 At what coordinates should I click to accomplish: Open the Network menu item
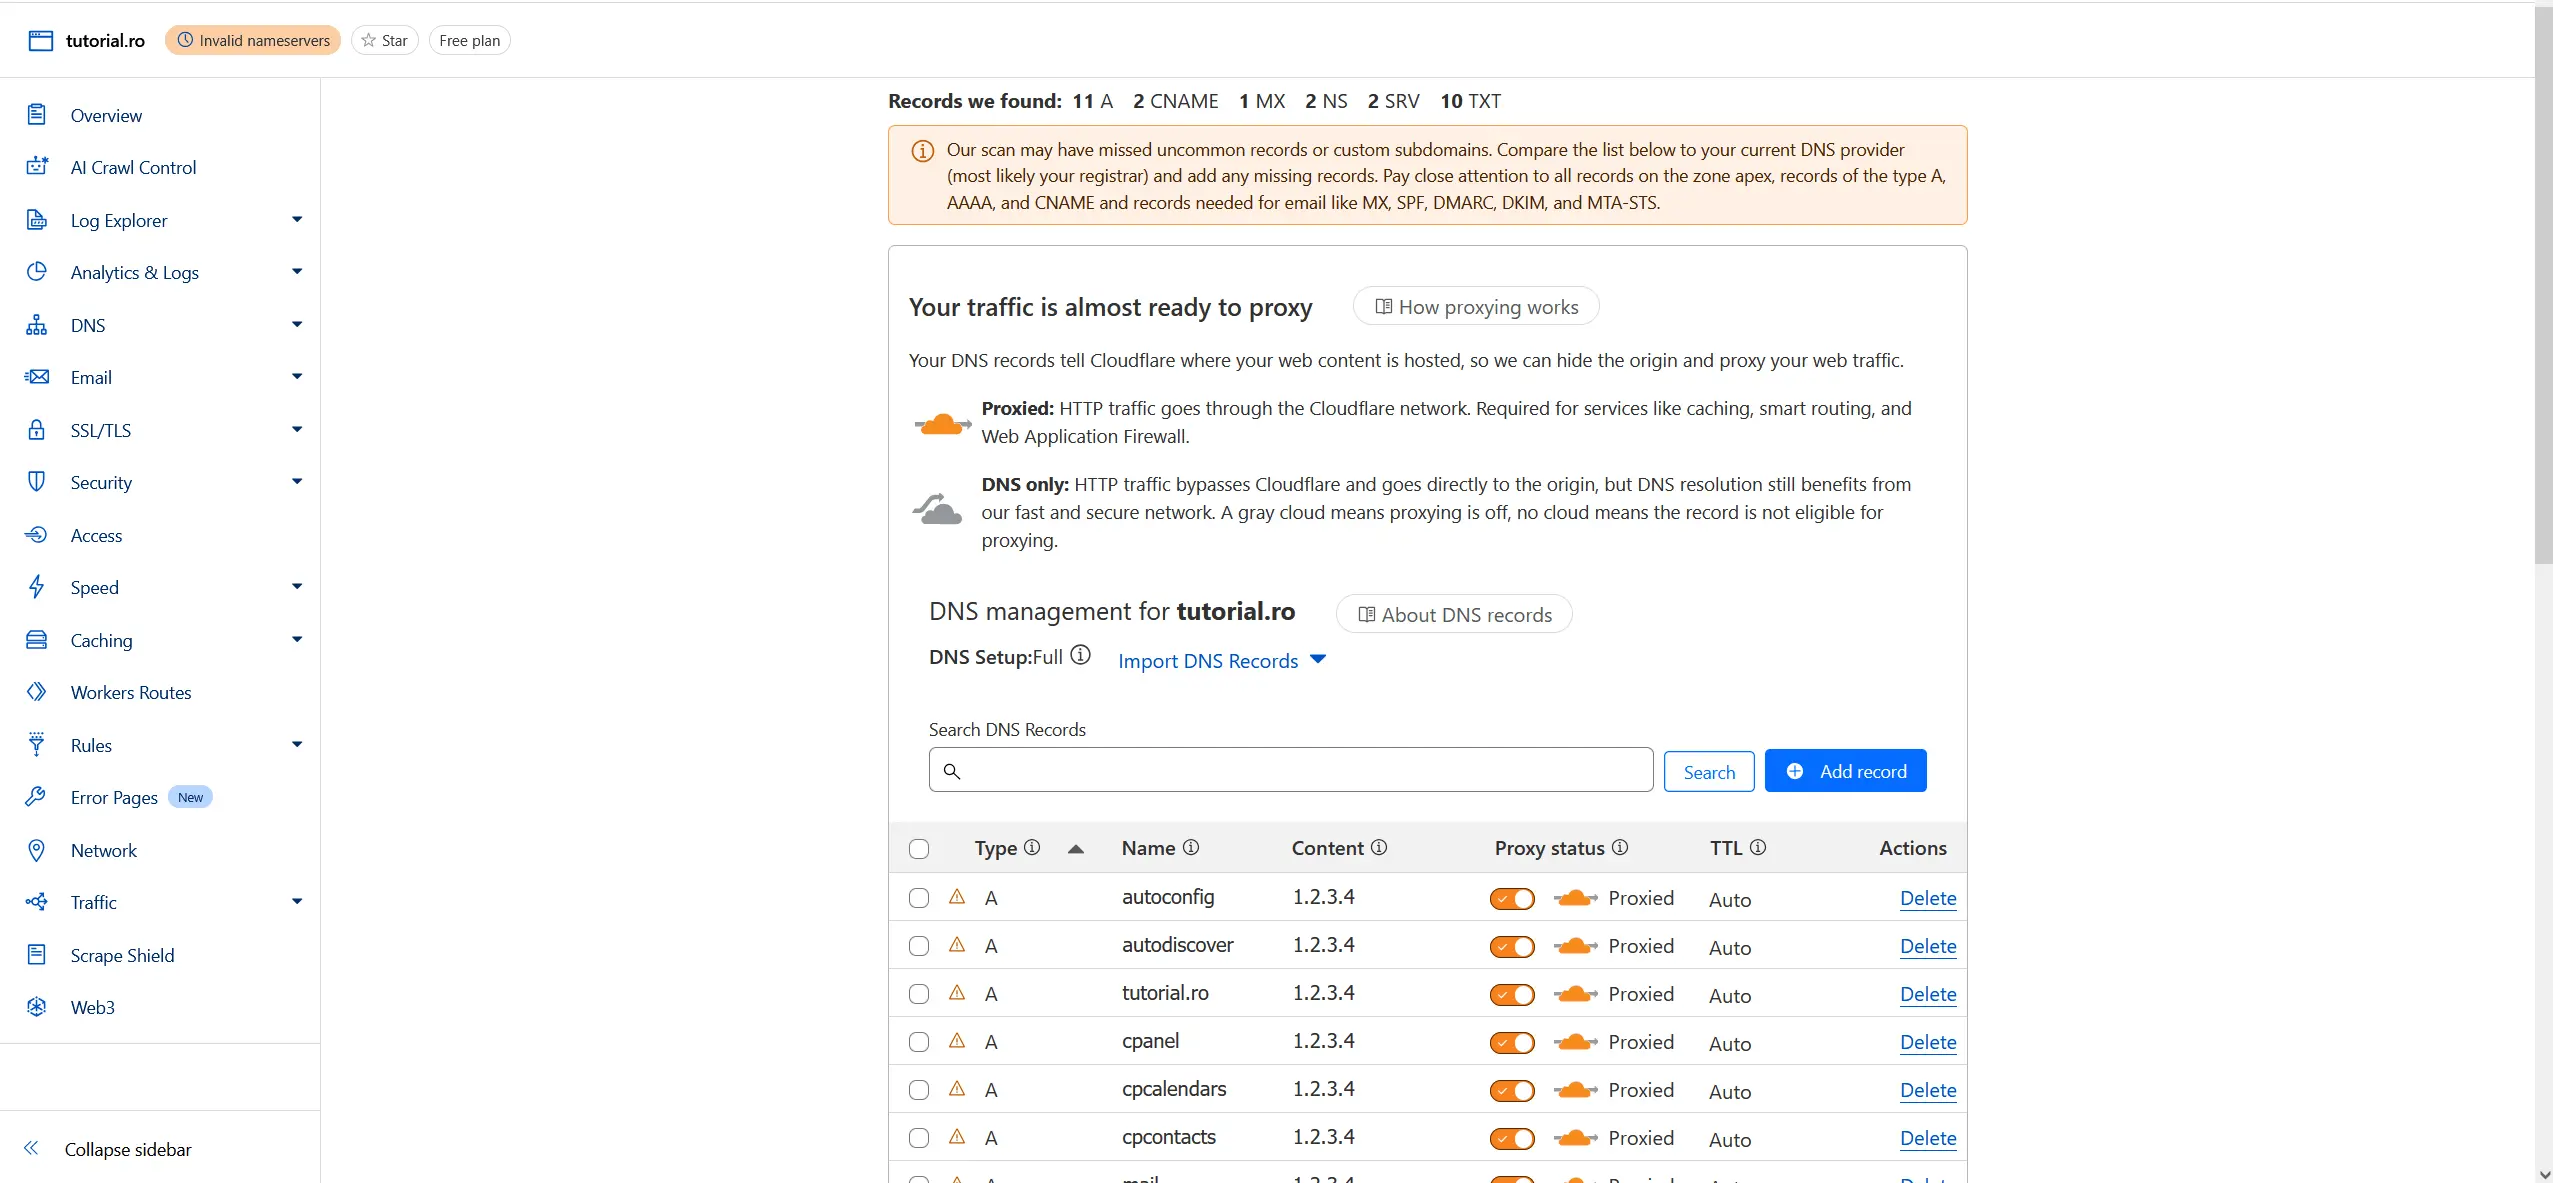tap(104, 850)
